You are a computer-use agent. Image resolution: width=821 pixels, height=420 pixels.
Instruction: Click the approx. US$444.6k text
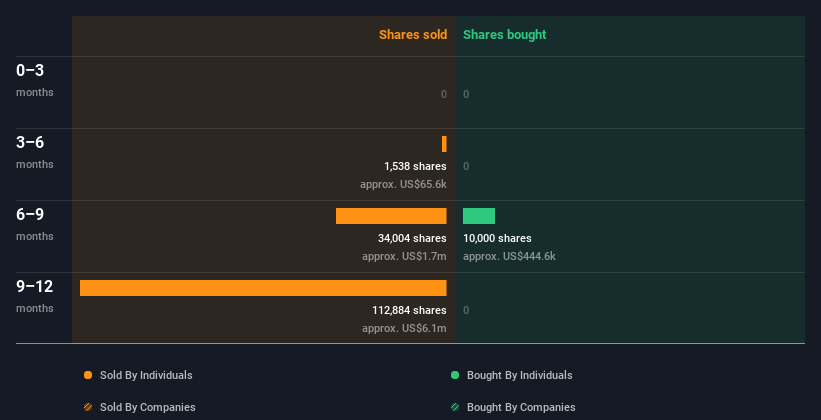click(x=509, y=257)
